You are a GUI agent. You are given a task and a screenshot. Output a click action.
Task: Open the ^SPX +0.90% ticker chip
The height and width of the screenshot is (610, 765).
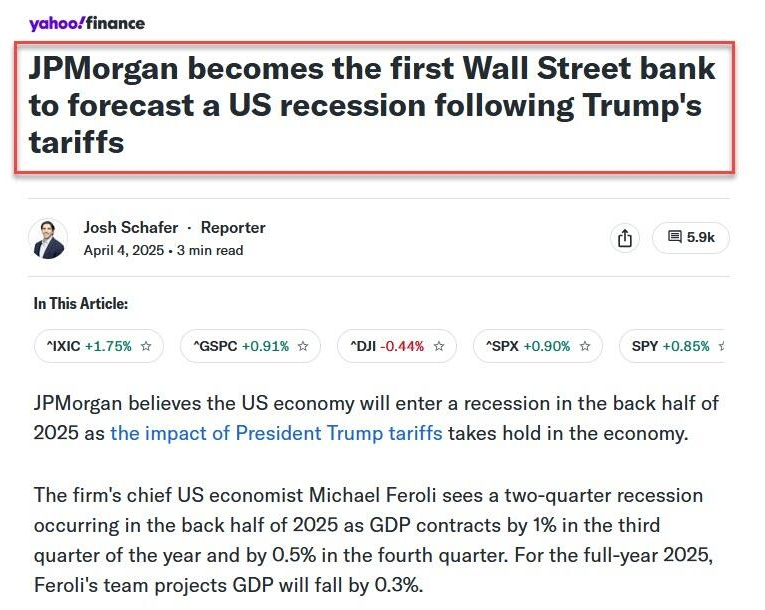point(527,347)
